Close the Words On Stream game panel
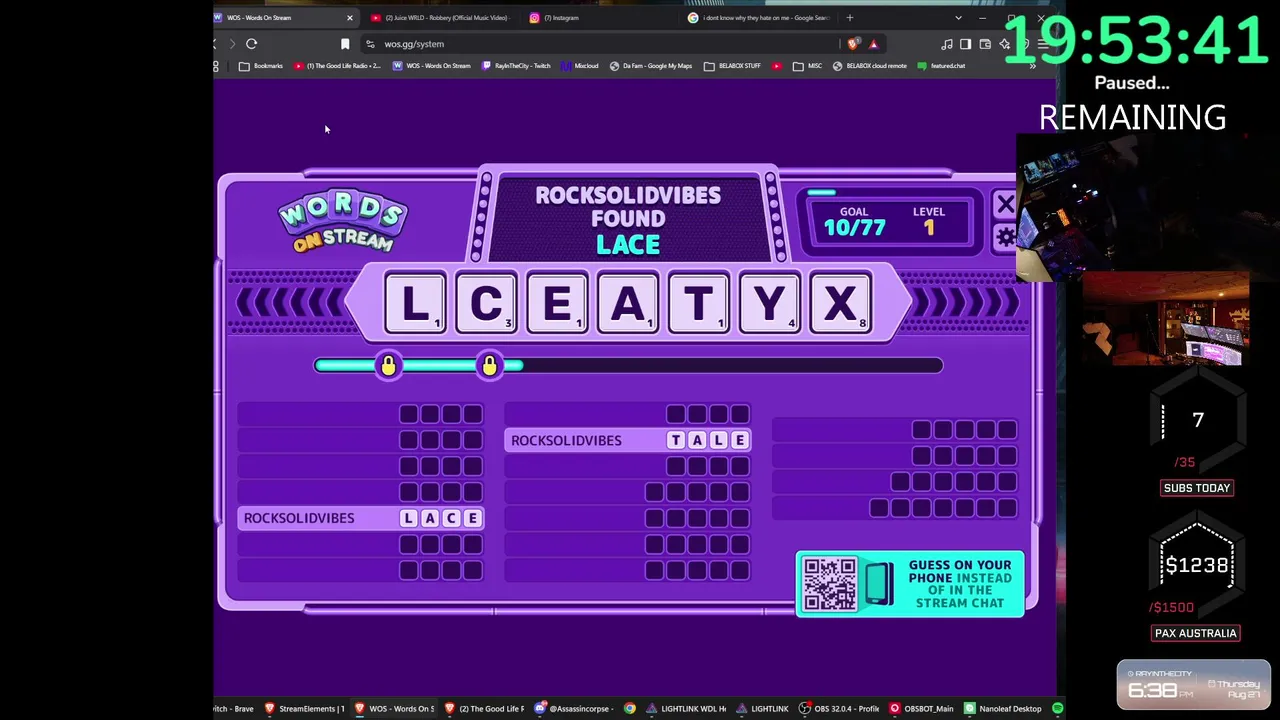Screen dimensions: 1280x720 [1005, 205]
